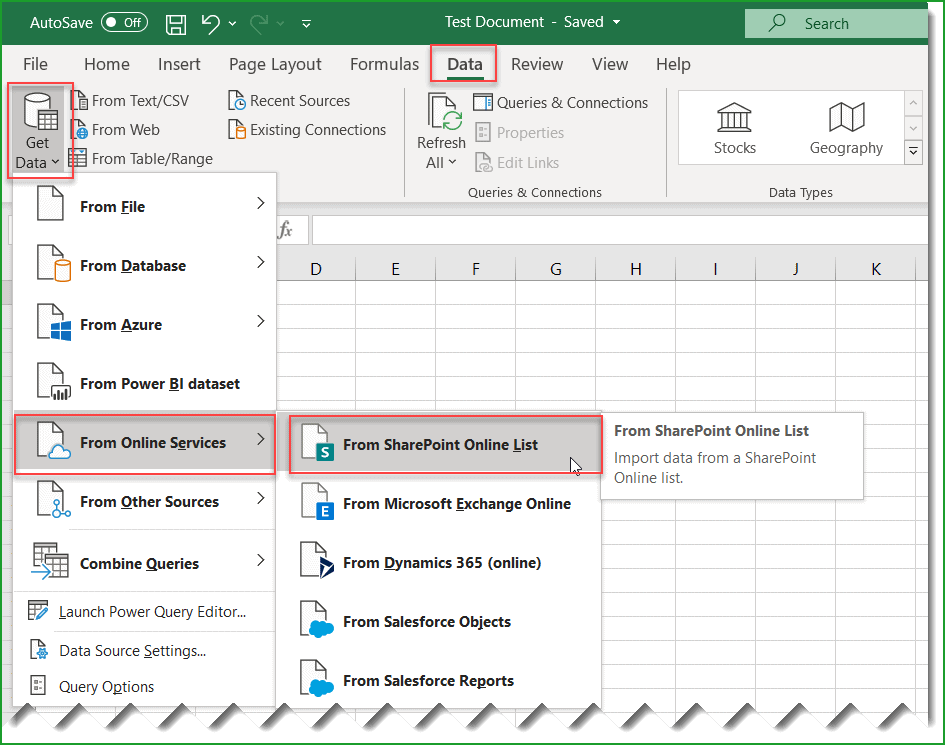Expand the Data Types gallery More arrow
Viewport: 945px width, 745px height.
click(x=913, y=151)
